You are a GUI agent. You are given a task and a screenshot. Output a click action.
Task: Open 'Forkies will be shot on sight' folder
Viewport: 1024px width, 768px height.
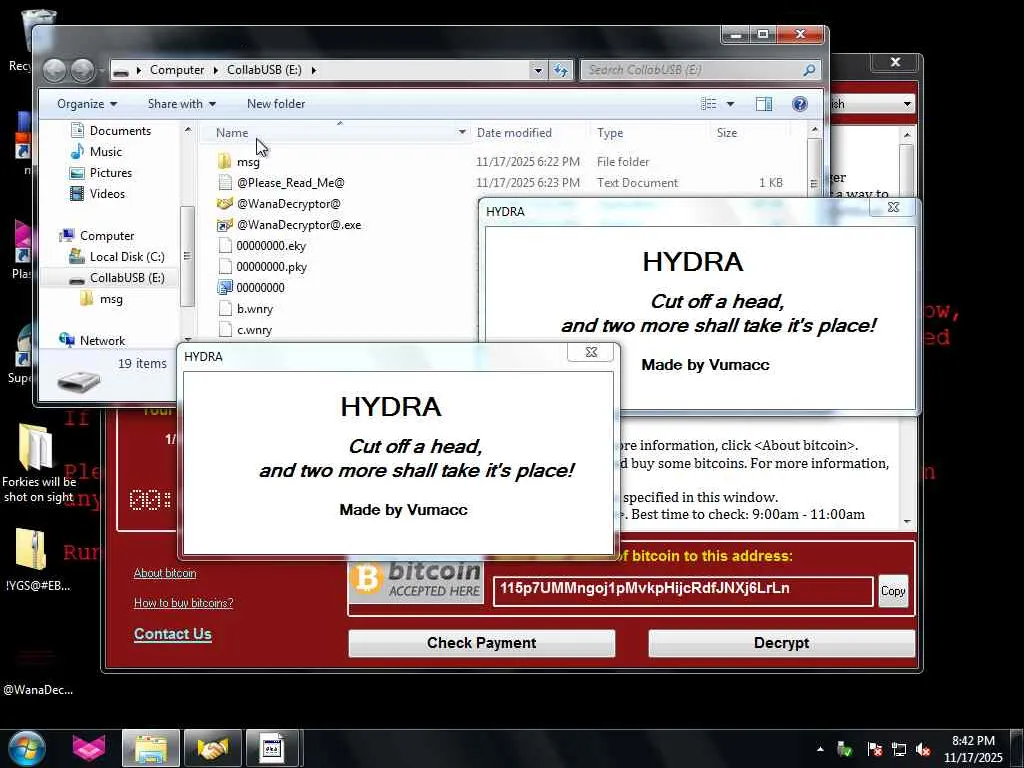[38, 463]
